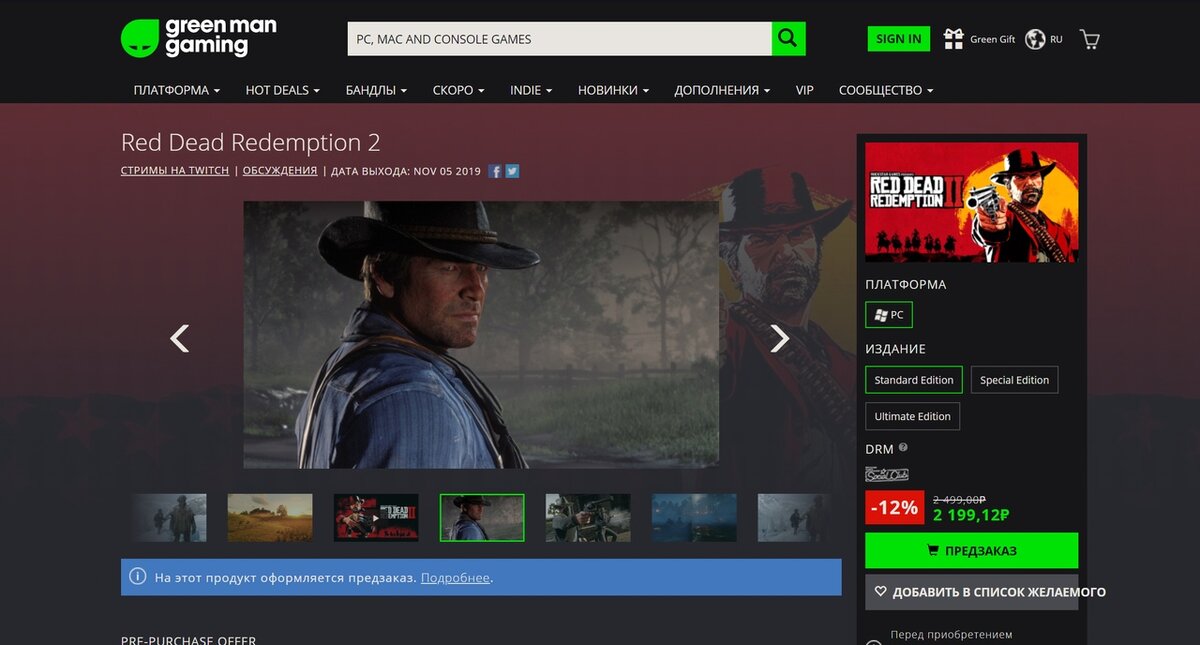This screenshot has width=1200, height=645.
Task: Open the Подробнее link
Action: coord(455,577)
